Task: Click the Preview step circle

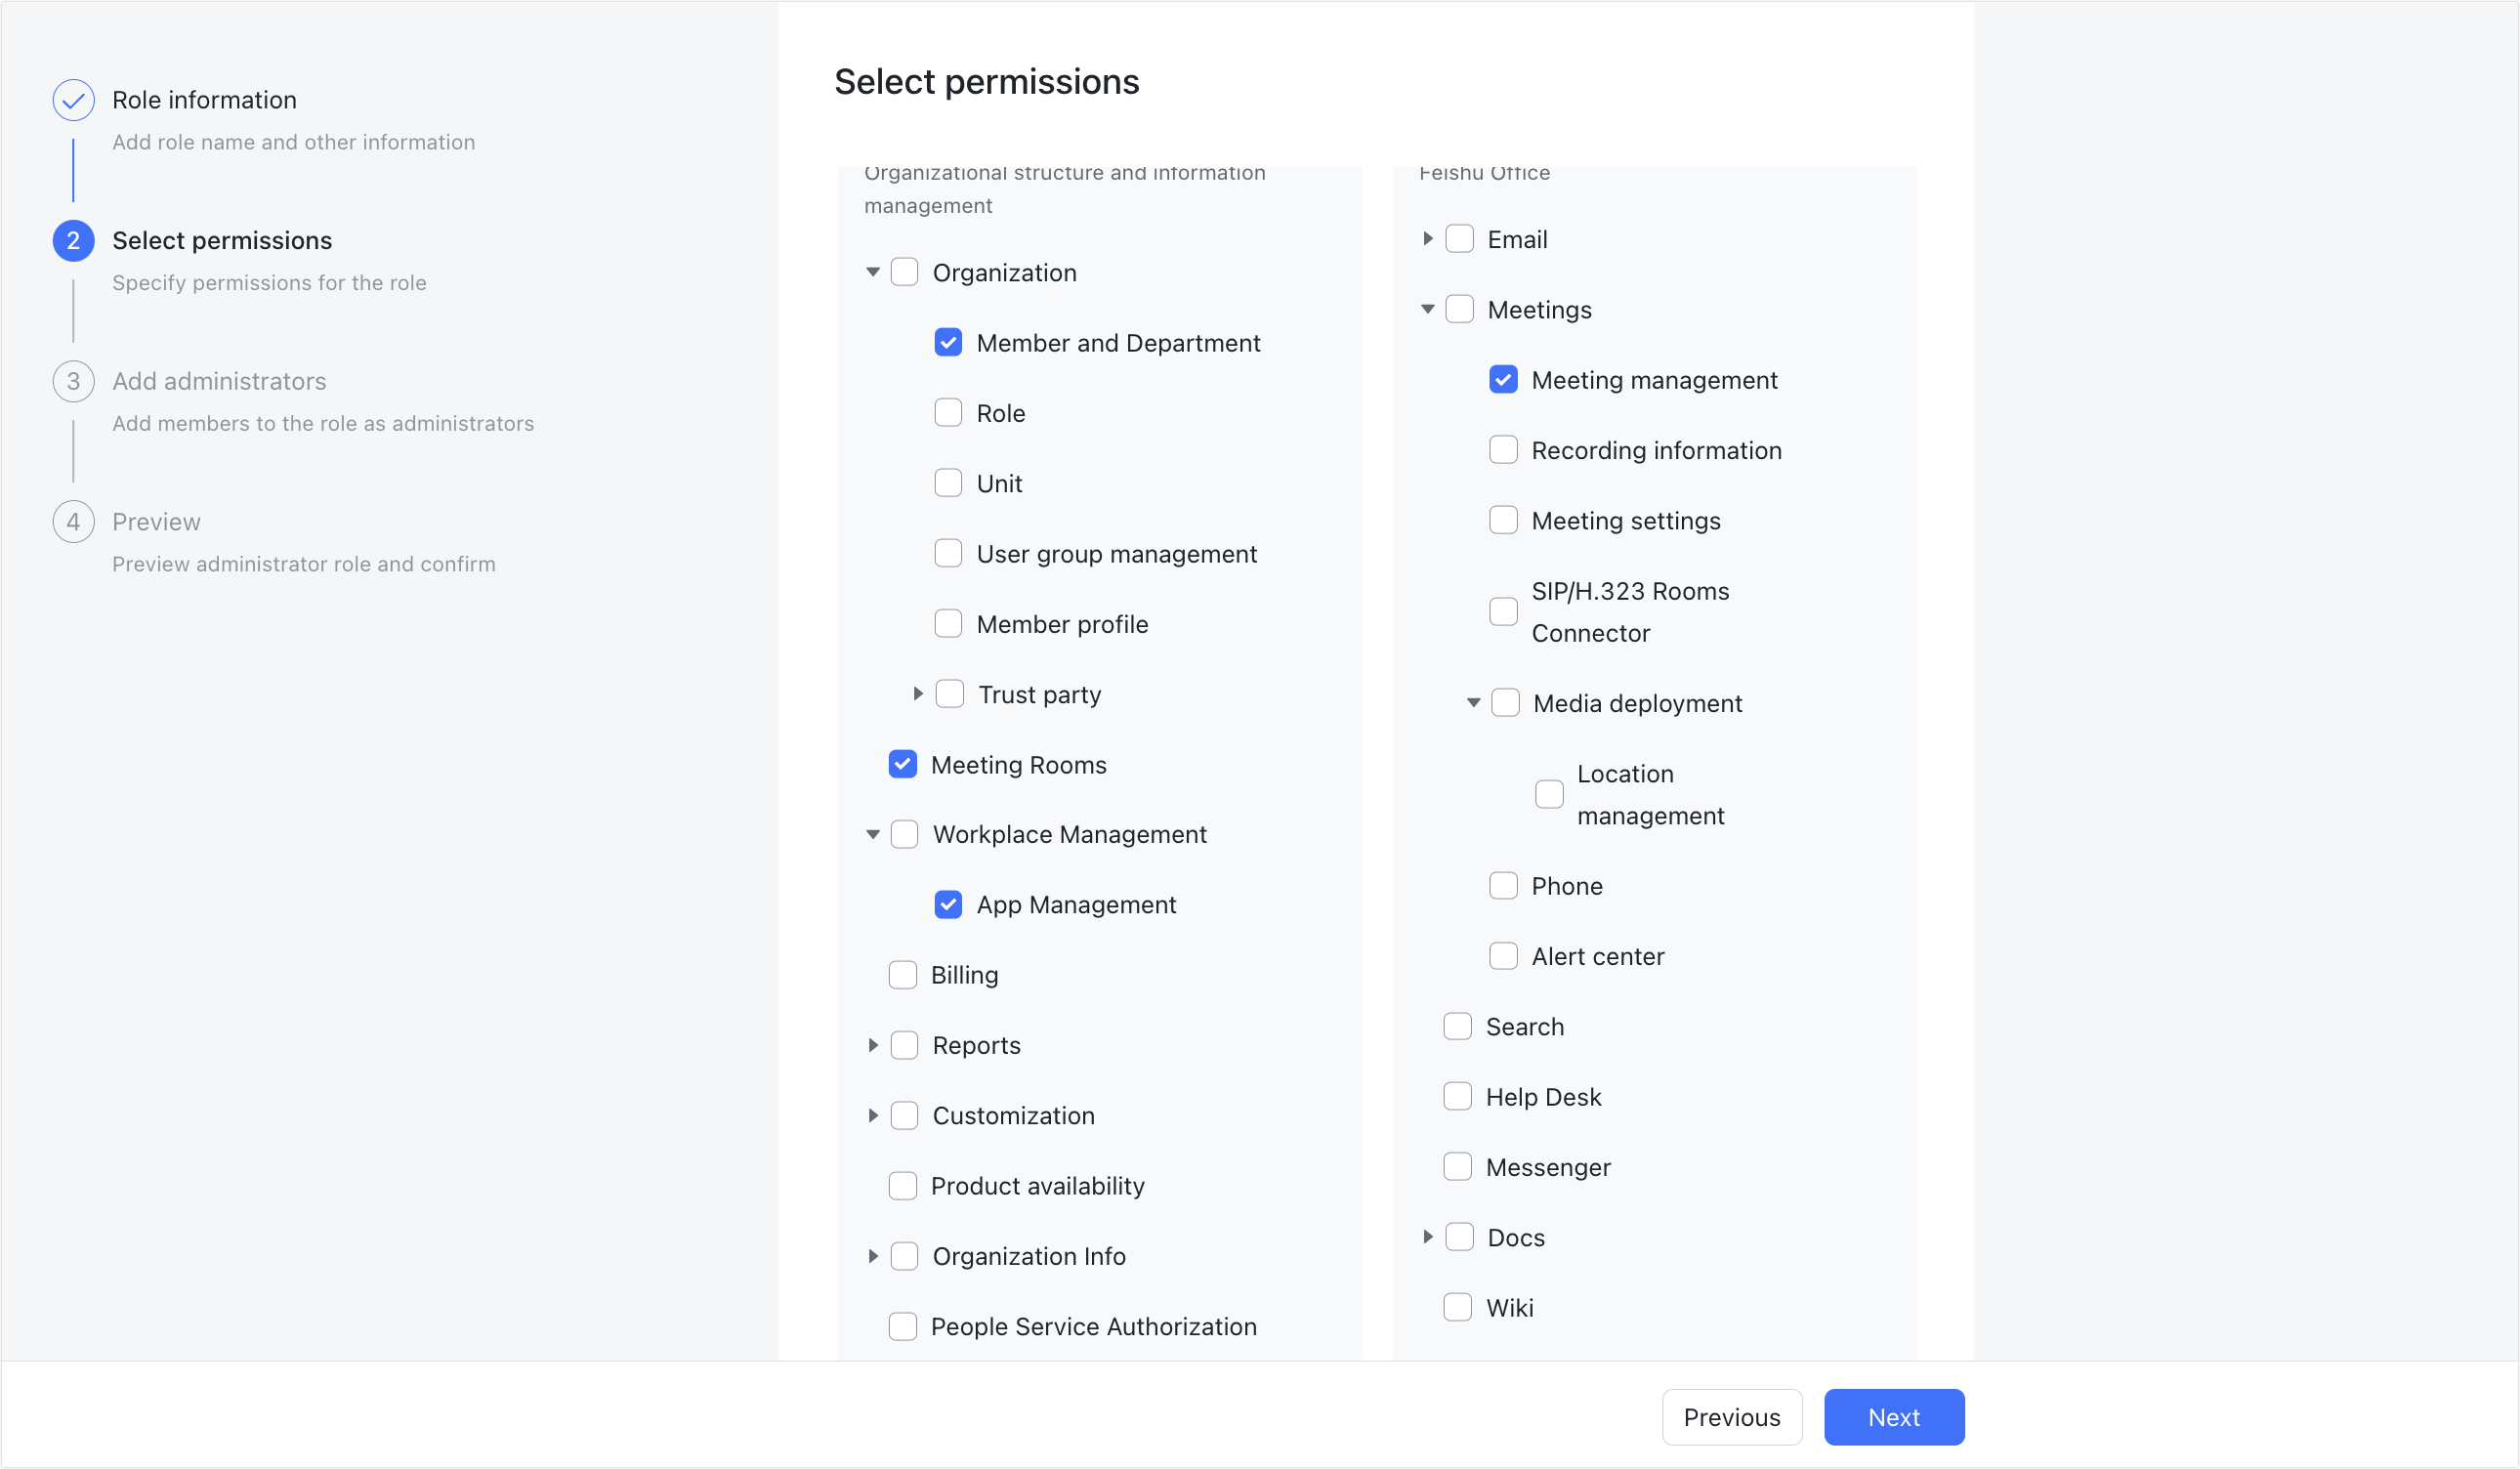Action: coord(73,521)
